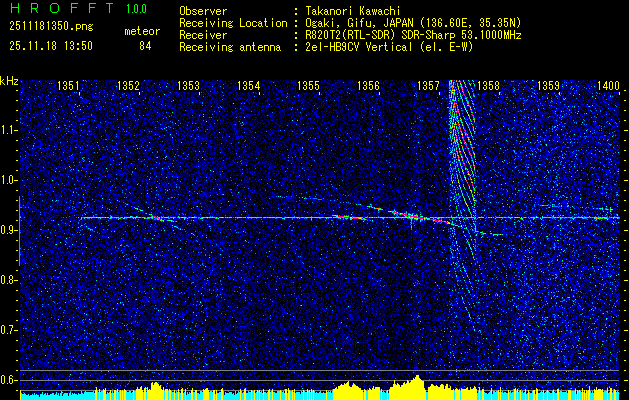629x400 pixels.
Task: Click the observer name Takanori Kawachi
Action: pyautogui.click(x=352, y=11)
